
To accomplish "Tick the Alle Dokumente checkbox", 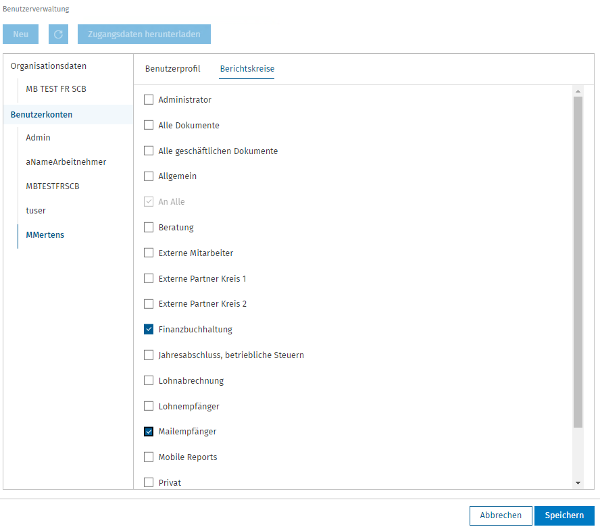I will coord(148,125).
